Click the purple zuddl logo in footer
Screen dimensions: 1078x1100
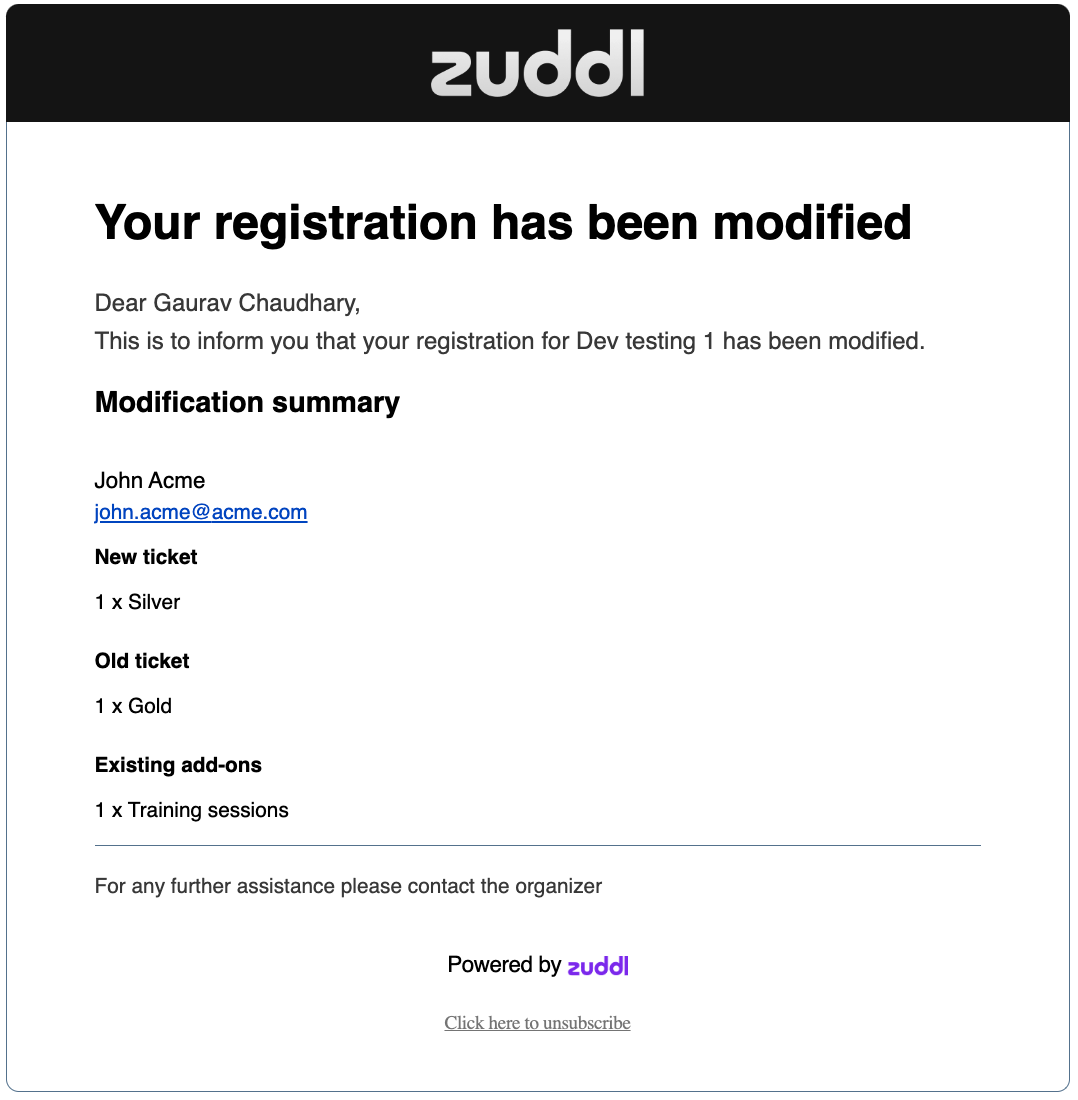coord(598,966)
